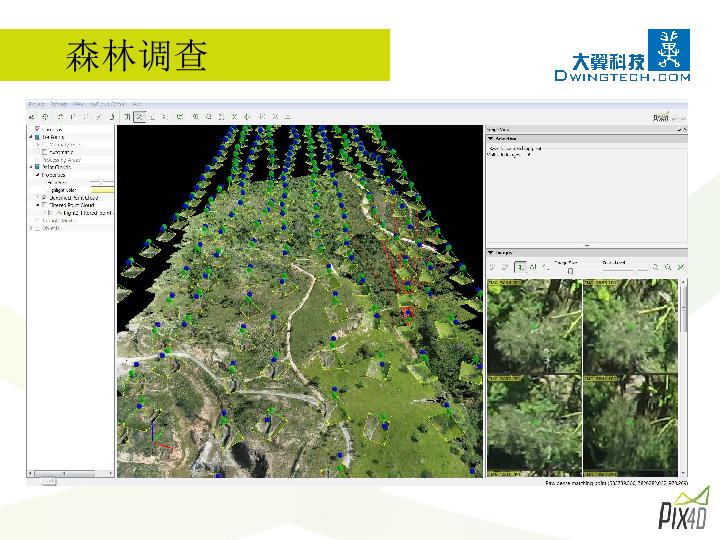Collapse the Tie Points tree node
This screenshot has width=720, height=540.
coord(30,137)
